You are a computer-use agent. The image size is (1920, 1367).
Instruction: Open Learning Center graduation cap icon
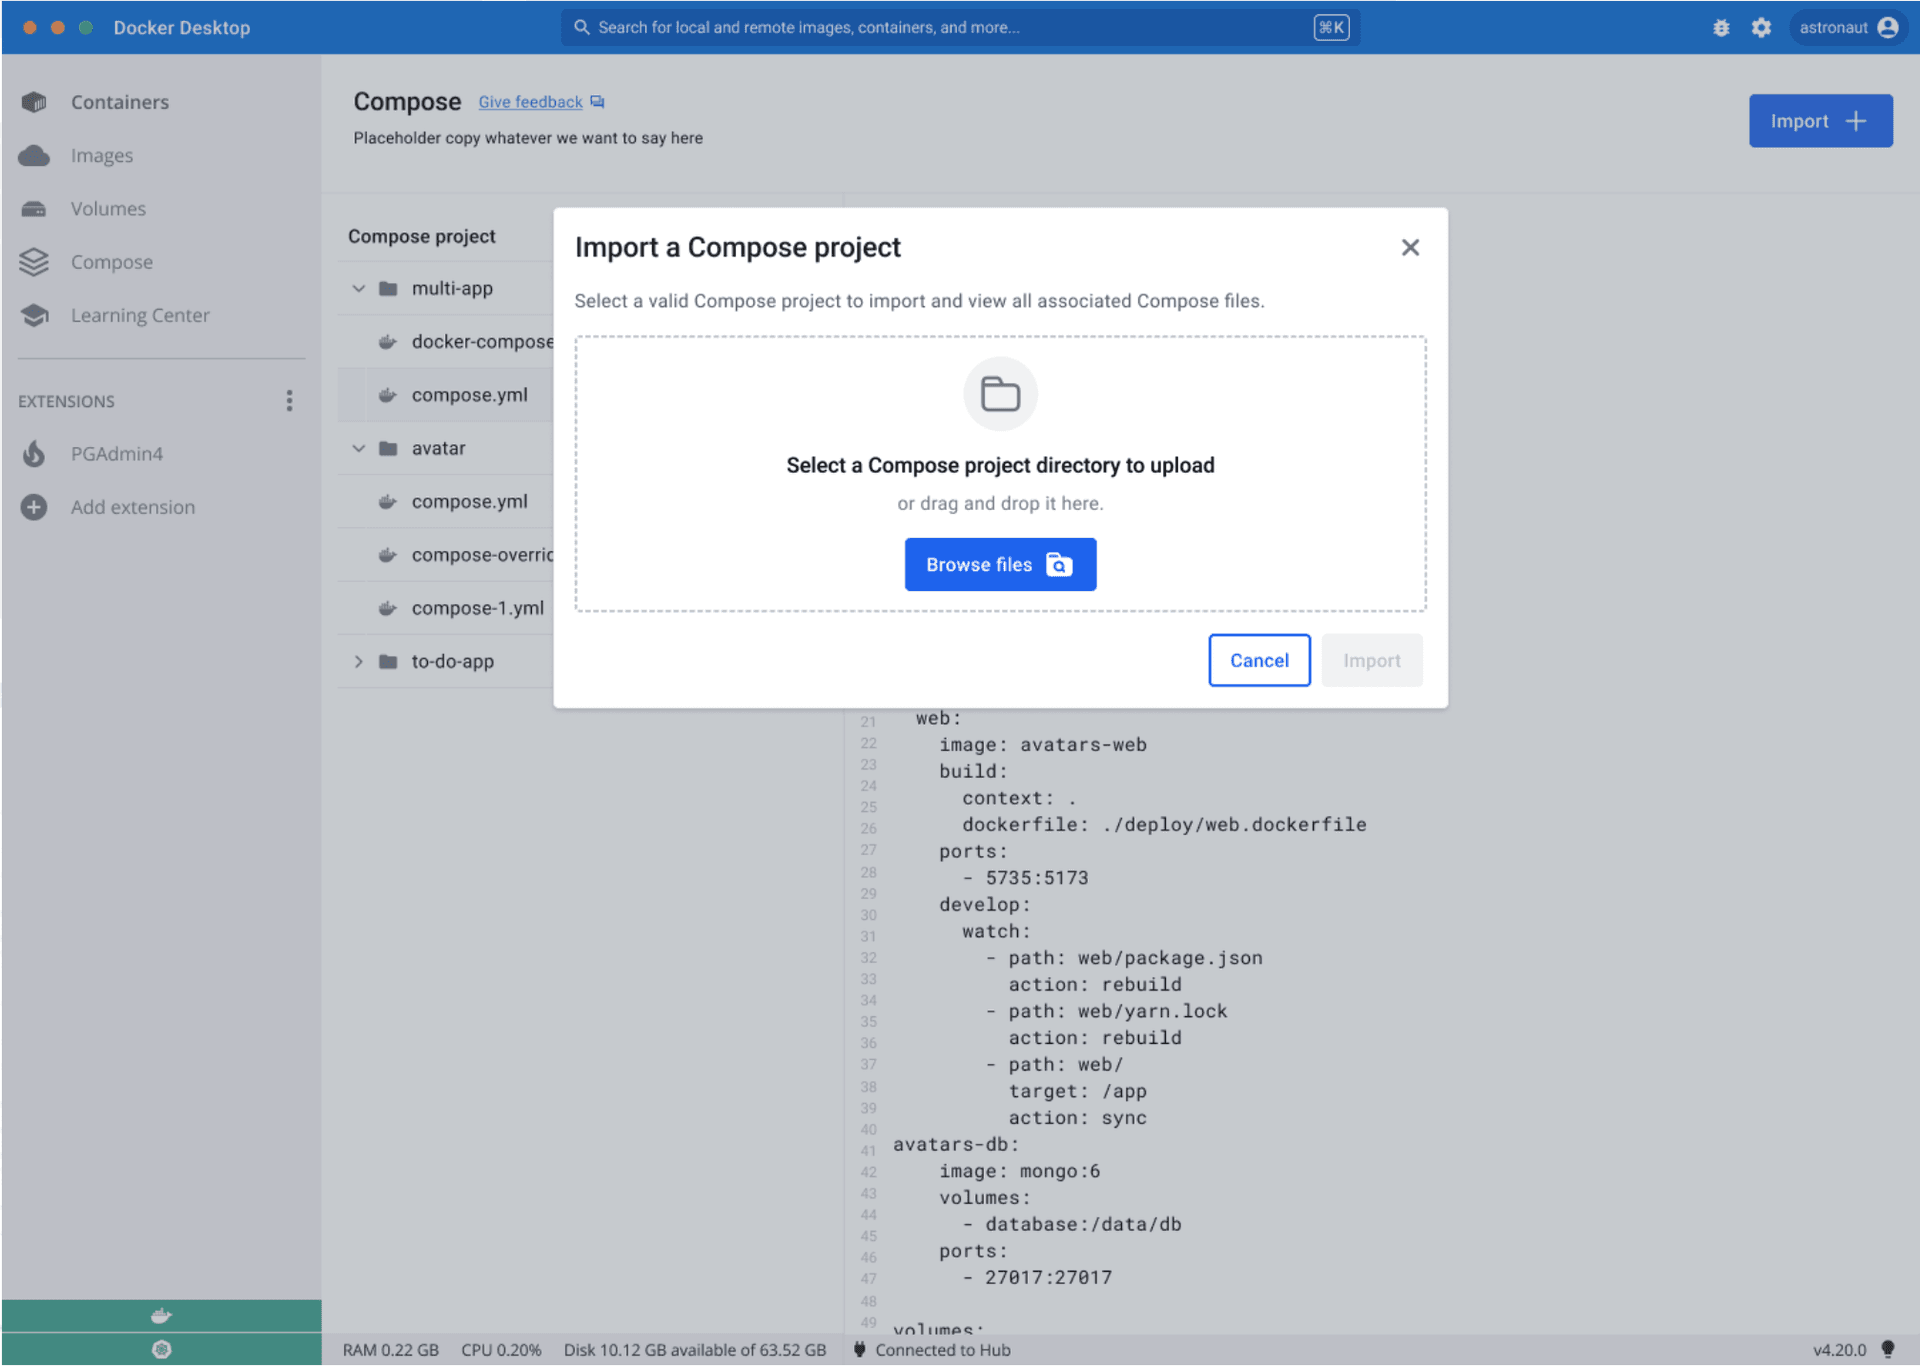point(34,315)
